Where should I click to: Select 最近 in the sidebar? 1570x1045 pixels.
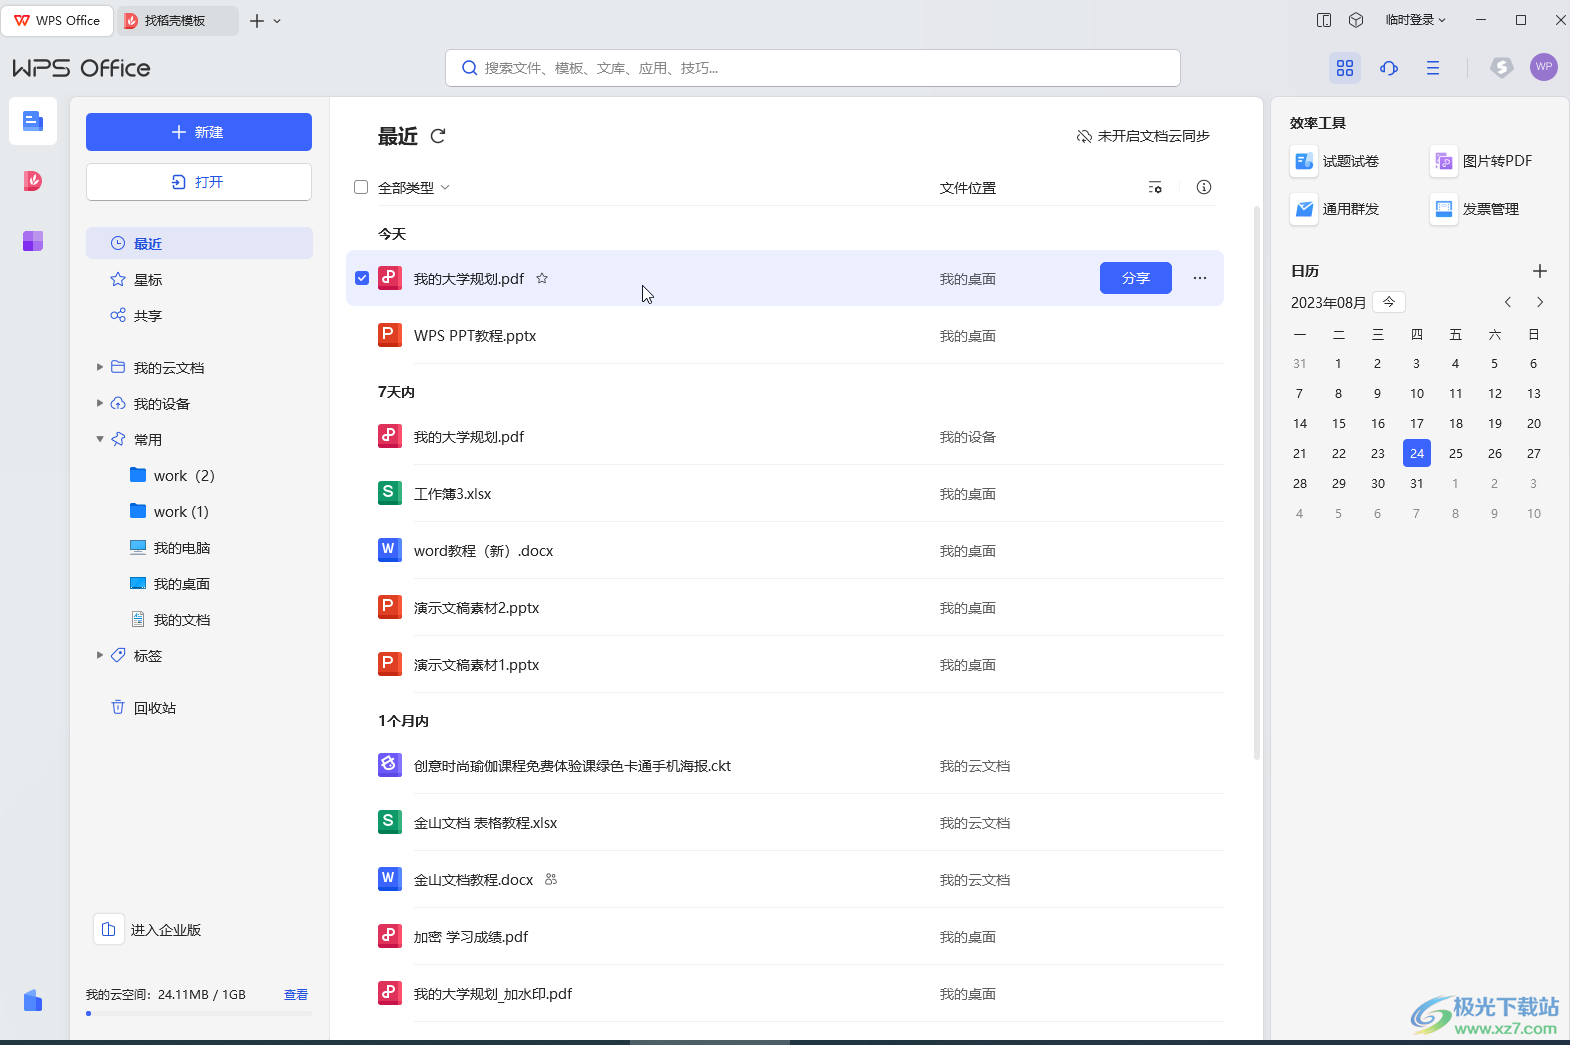(x=199, y=243)
